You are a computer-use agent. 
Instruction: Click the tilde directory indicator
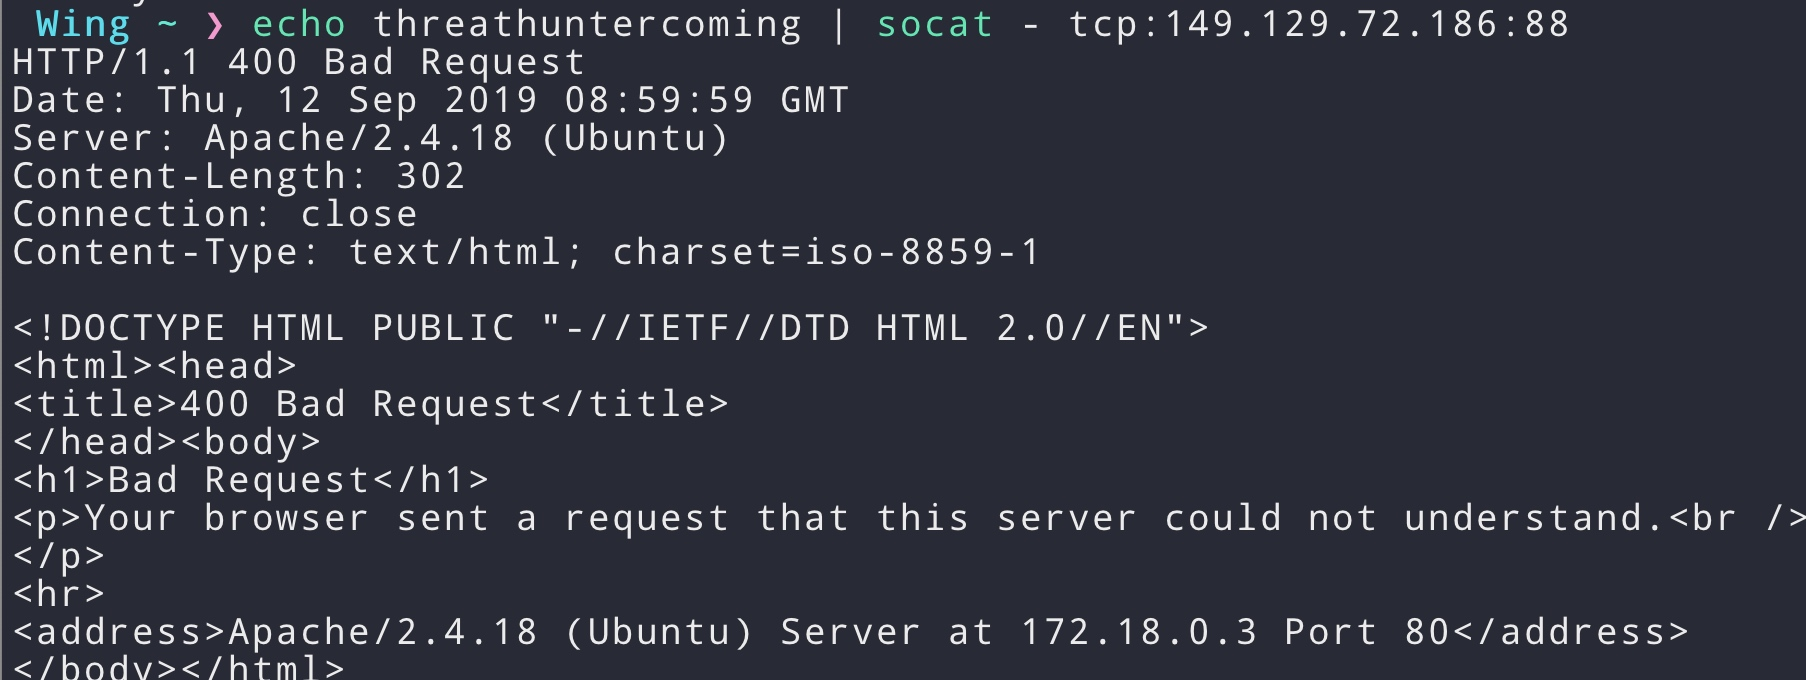(x=167, y=22)
